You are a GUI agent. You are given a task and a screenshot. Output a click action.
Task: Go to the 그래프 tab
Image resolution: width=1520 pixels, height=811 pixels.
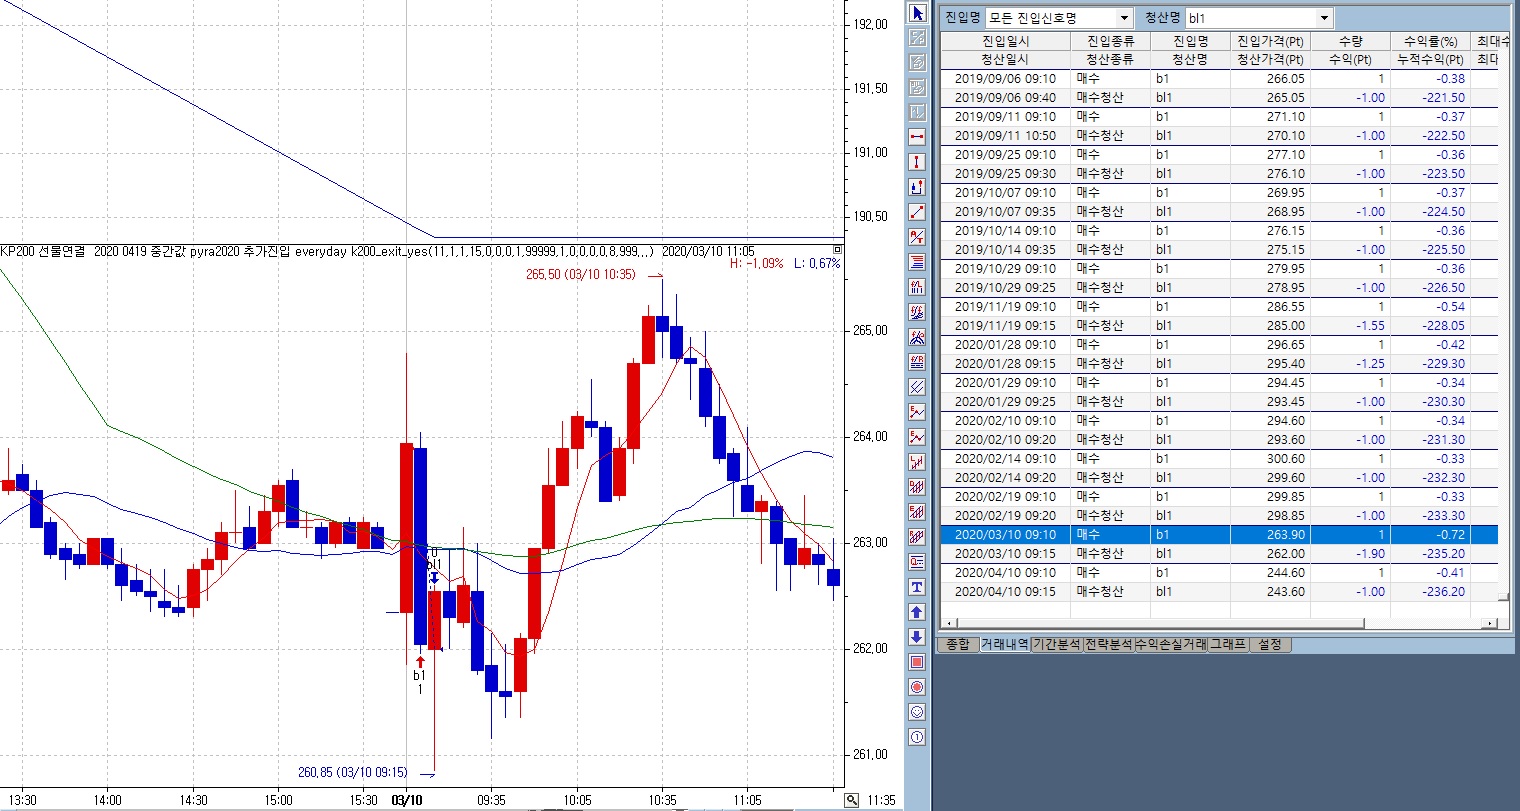(1228, 645)
